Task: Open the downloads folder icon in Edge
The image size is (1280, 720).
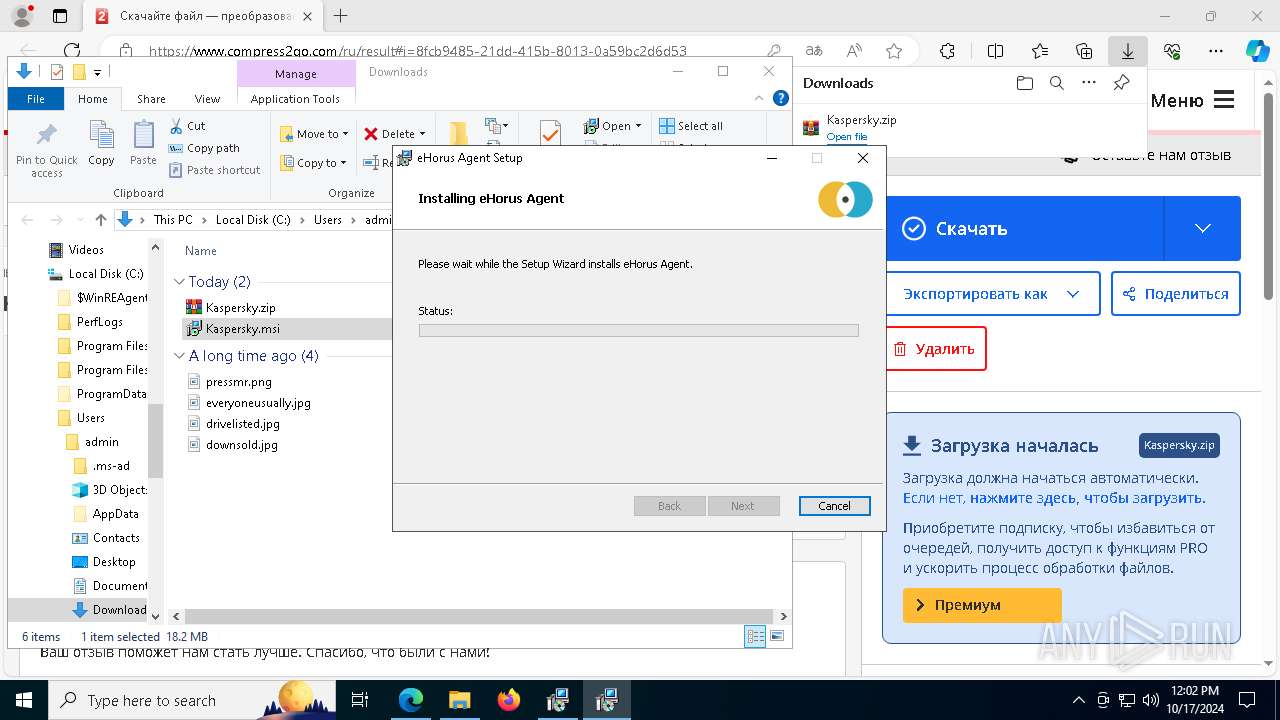Action: tap(1024, 83)
